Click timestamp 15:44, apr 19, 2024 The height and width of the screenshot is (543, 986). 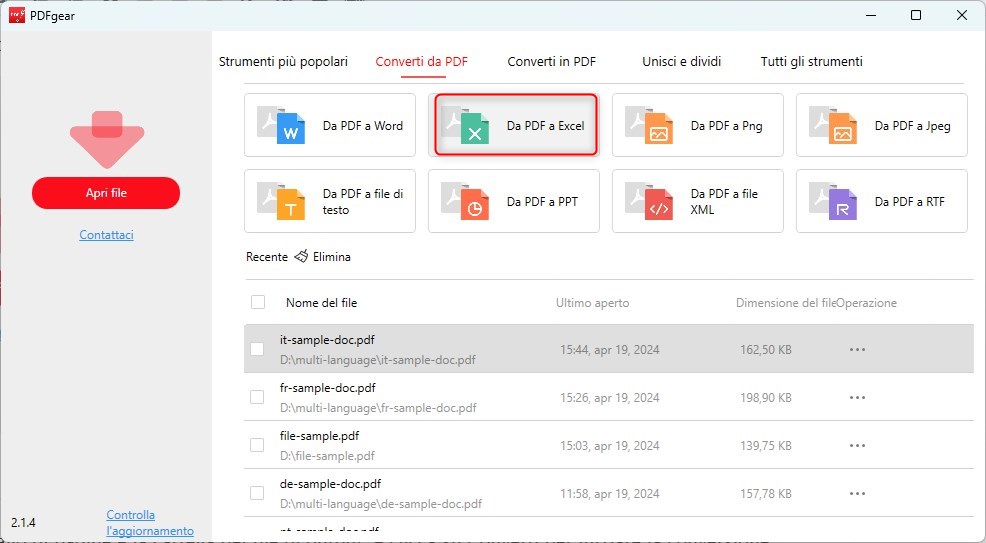tap(609, 349)
